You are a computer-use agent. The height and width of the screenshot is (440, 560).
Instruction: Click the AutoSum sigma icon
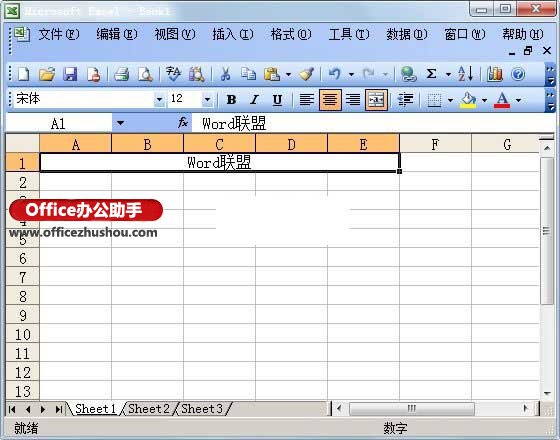(431, 74)
